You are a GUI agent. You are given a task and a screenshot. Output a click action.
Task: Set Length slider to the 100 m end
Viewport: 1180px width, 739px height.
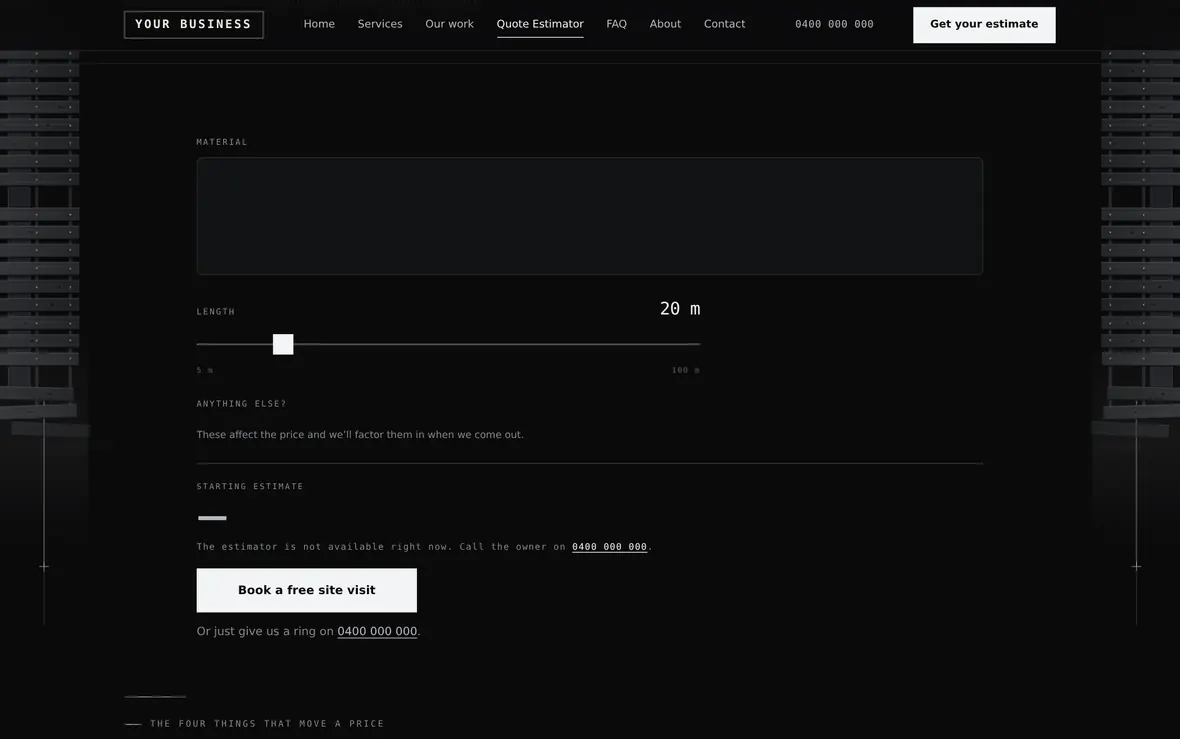click(x=699, y=344)
